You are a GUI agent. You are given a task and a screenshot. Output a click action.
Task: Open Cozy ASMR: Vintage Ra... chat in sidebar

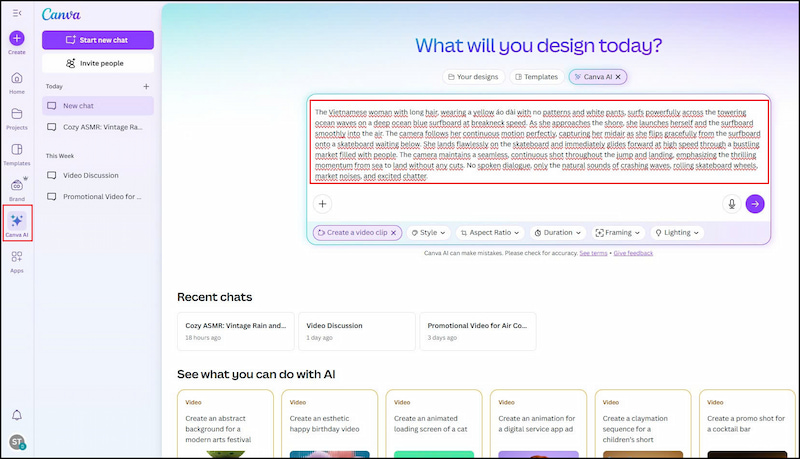click(x=98, y=127)
